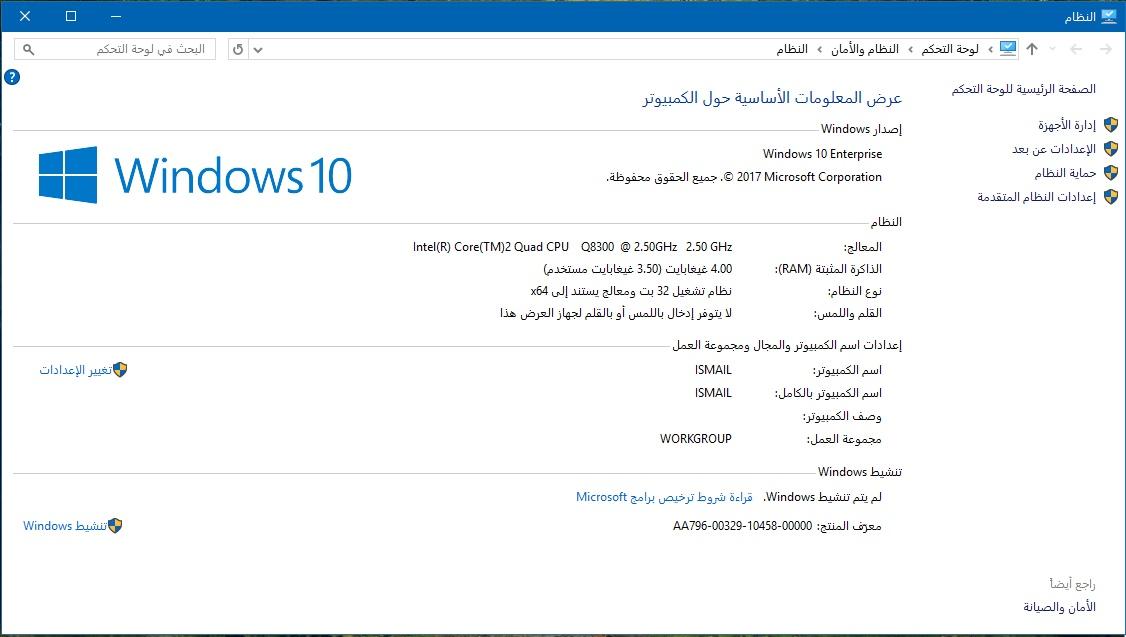Viewport: 1126px width, 637px height.
Task: Expand chevron between النظام والأمان and النظام
Action: 819,49
